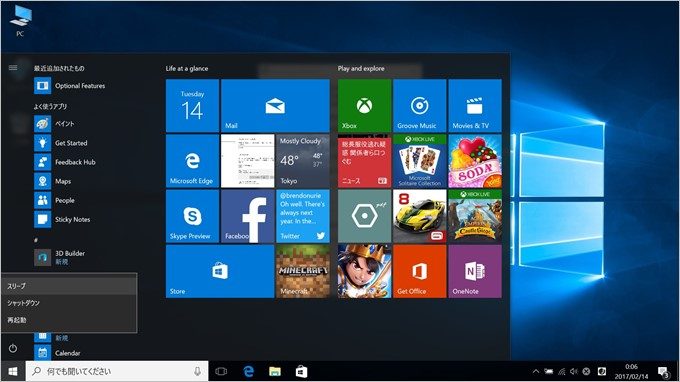The width and height of the screenshot is (680, 382).
Task: Click the Power button in Start menu
Action: 13,348
